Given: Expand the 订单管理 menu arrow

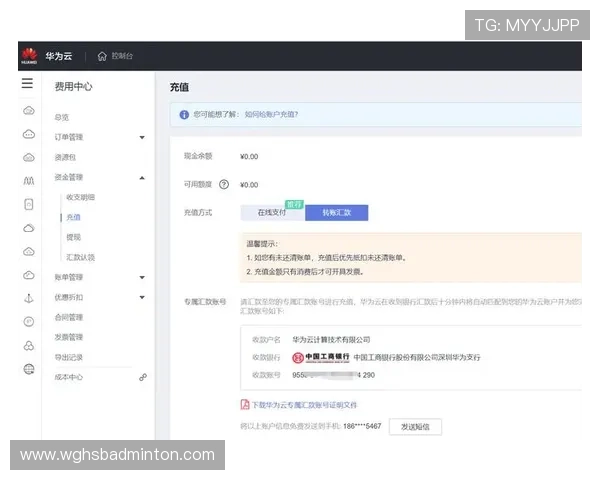Looking at the screenshot, I should [142, 137].
